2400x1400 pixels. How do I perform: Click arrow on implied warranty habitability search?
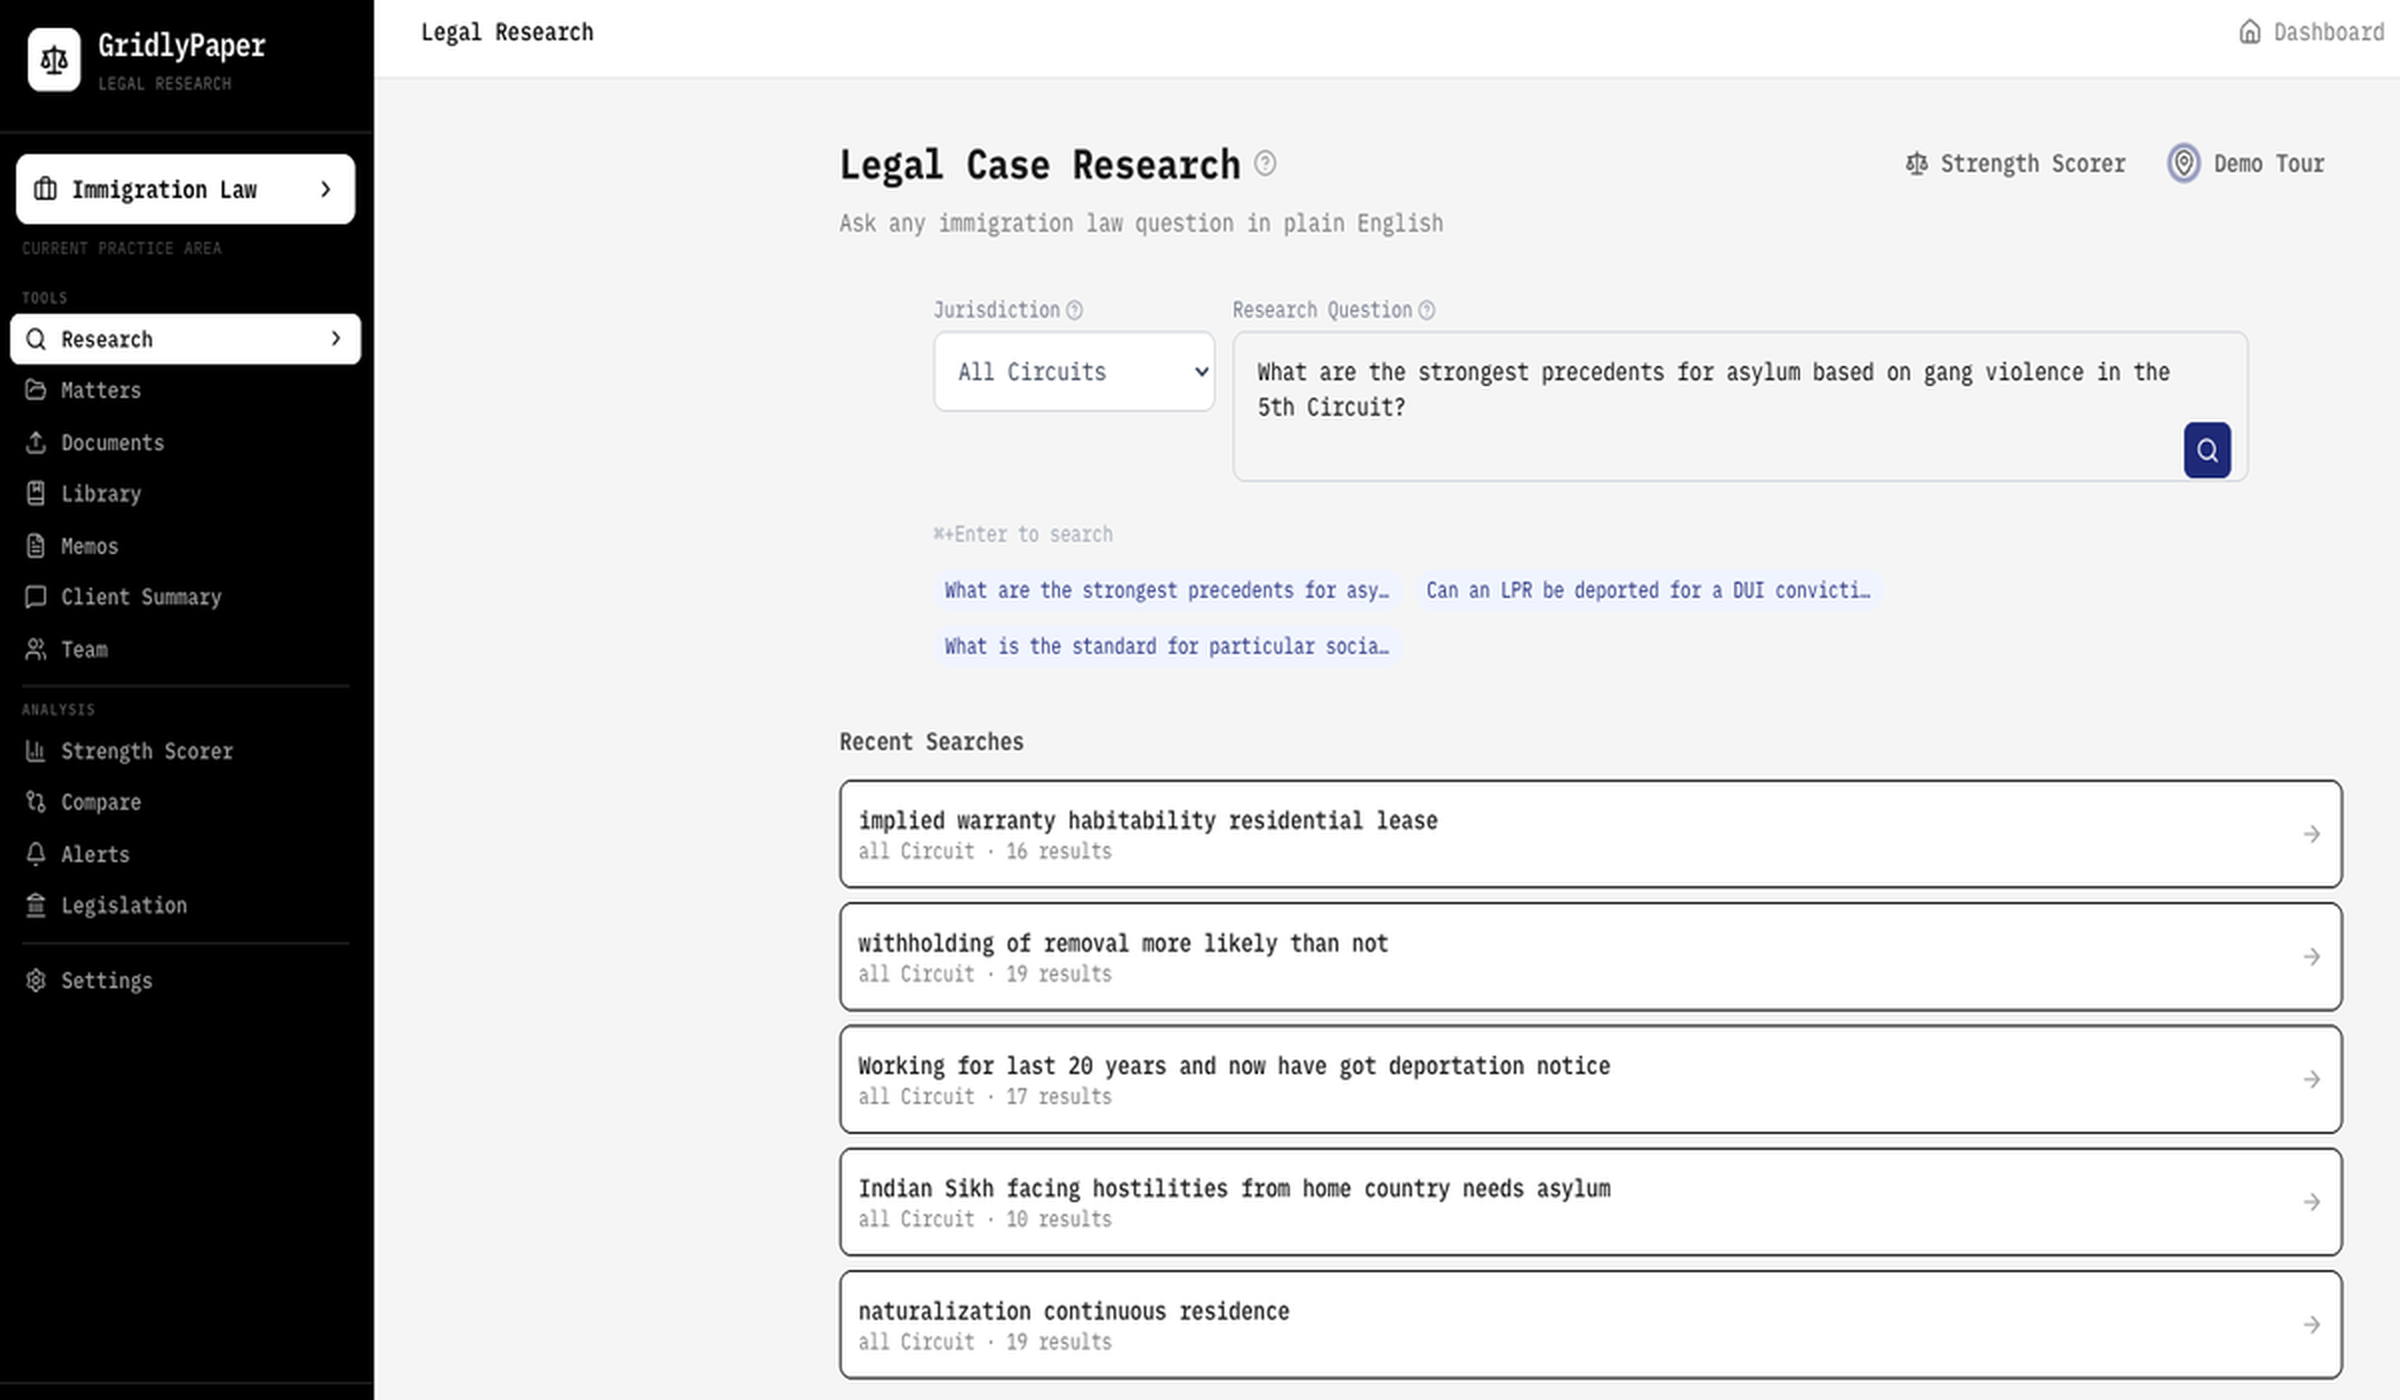pyautogui.click(x=2311, y=834)
